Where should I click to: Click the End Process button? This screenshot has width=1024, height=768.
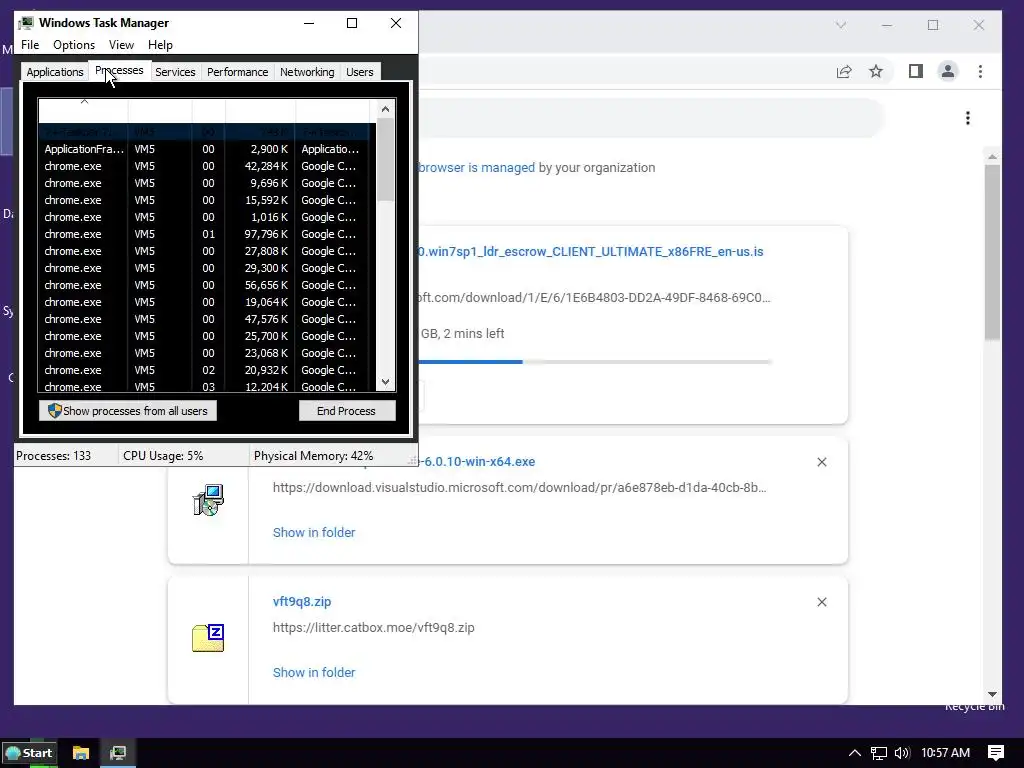[x=347, y=411]
